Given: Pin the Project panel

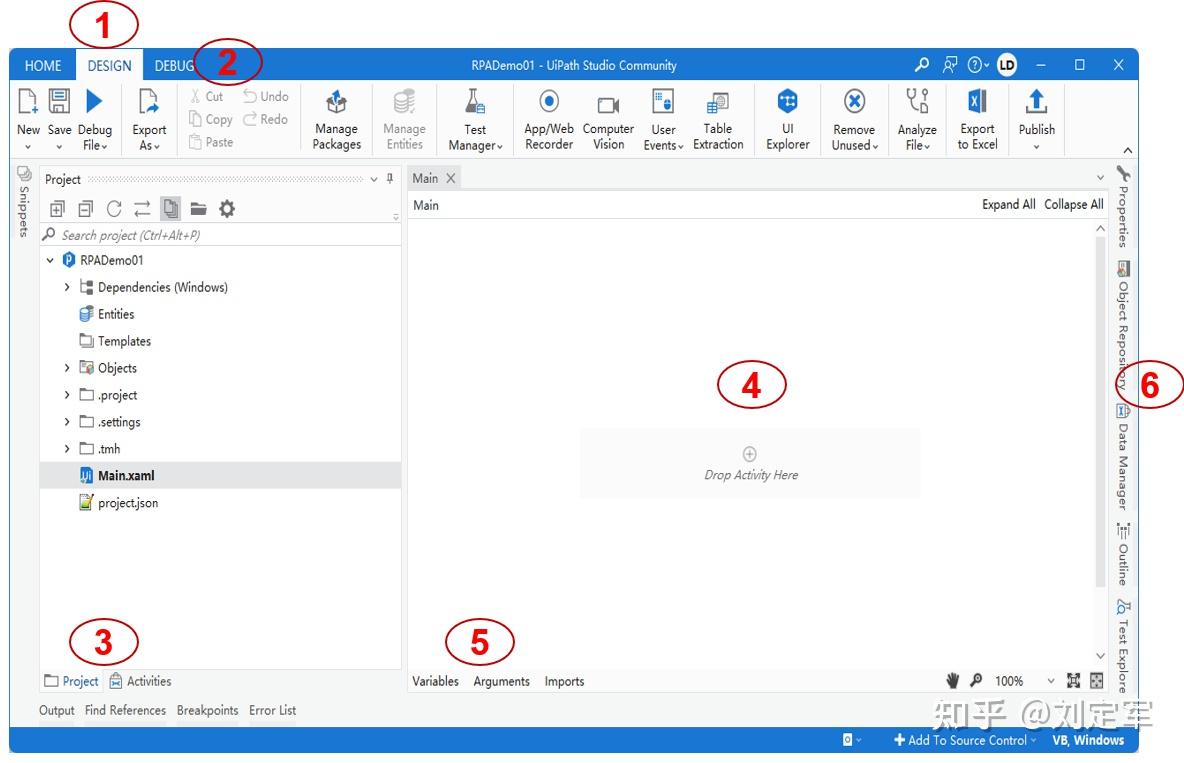Looking at the screenshot, I should pos(390,179).
